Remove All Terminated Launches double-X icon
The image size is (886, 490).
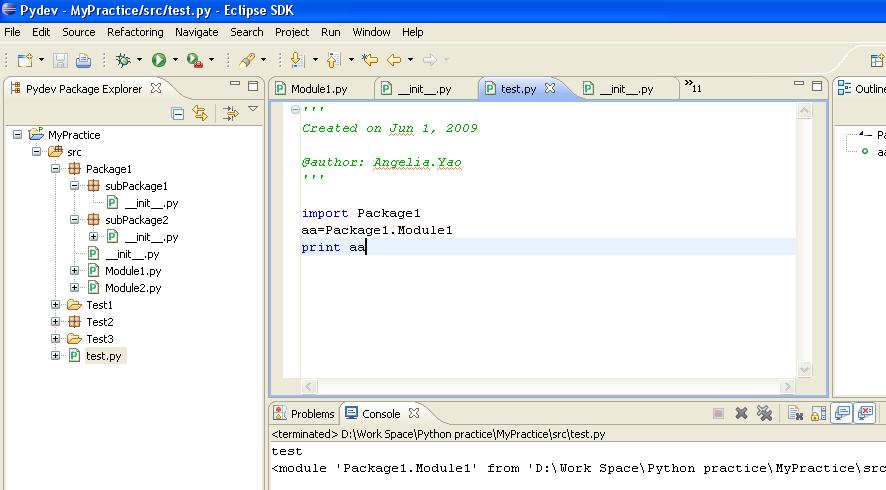[x=765, y=414]
